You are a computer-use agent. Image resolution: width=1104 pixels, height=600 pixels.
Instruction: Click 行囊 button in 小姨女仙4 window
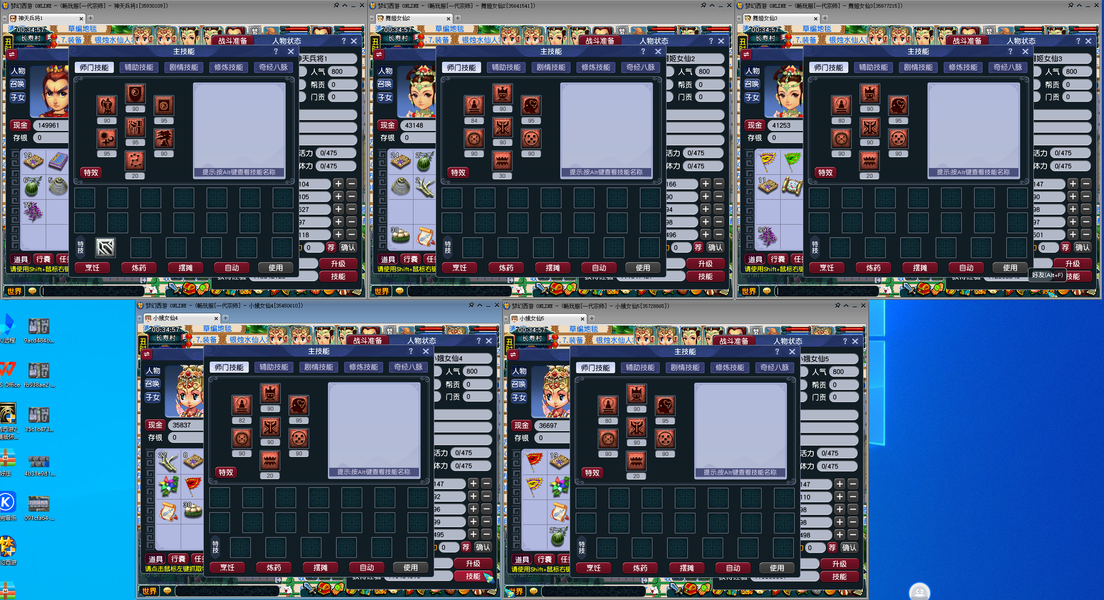178,558
